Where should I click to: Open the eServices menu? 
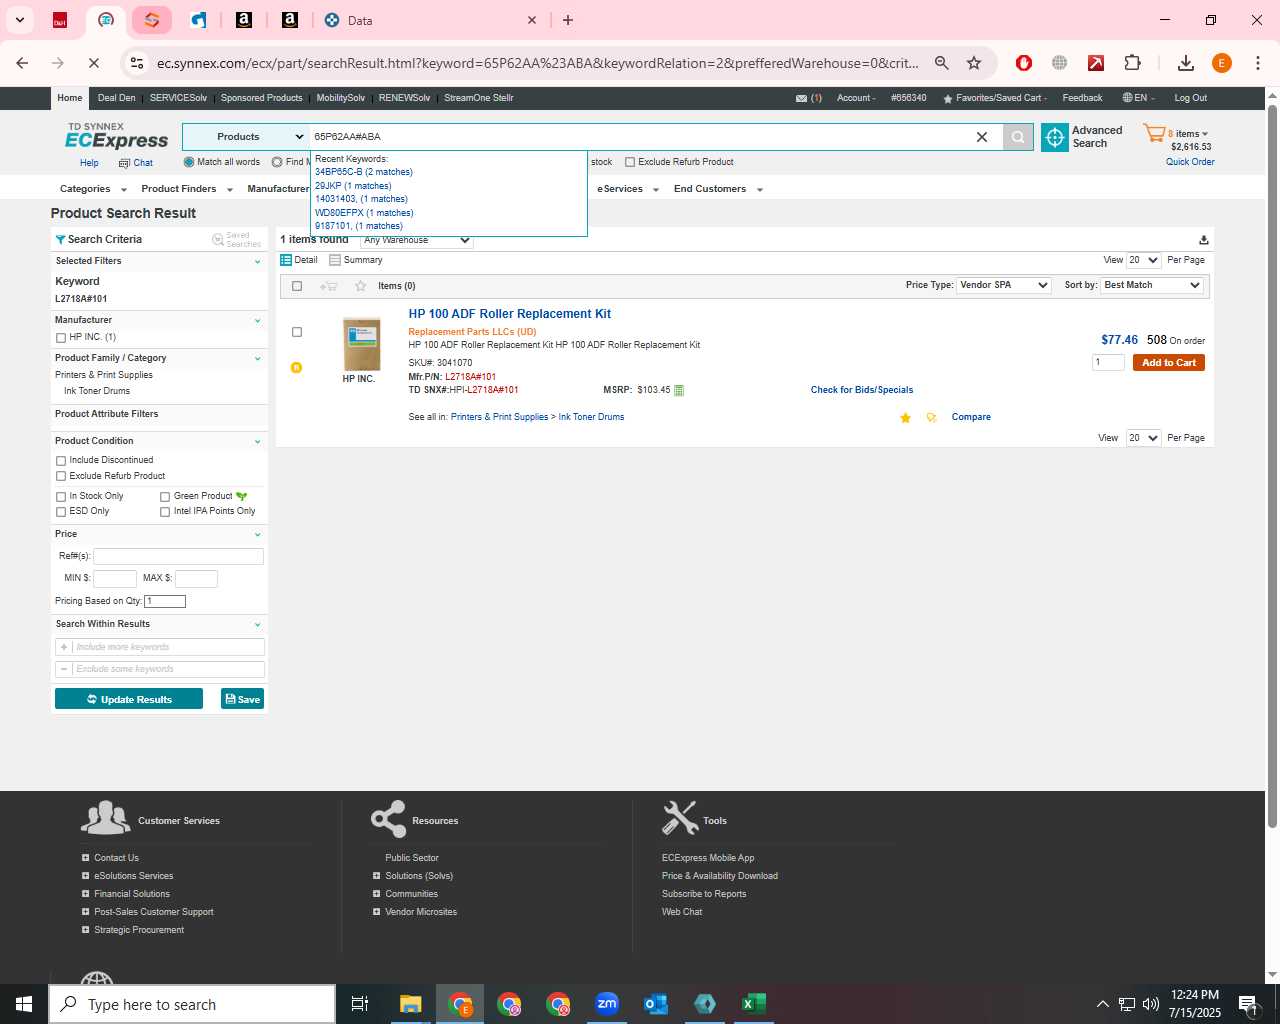pos(628,189)
